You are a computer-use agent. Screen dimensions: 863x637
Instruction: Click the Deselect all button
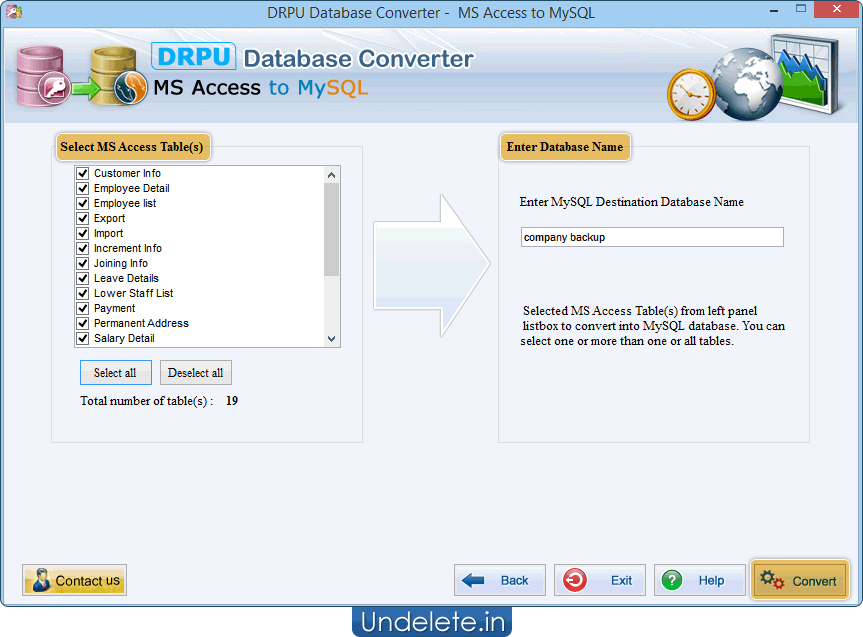coord(195,373)
